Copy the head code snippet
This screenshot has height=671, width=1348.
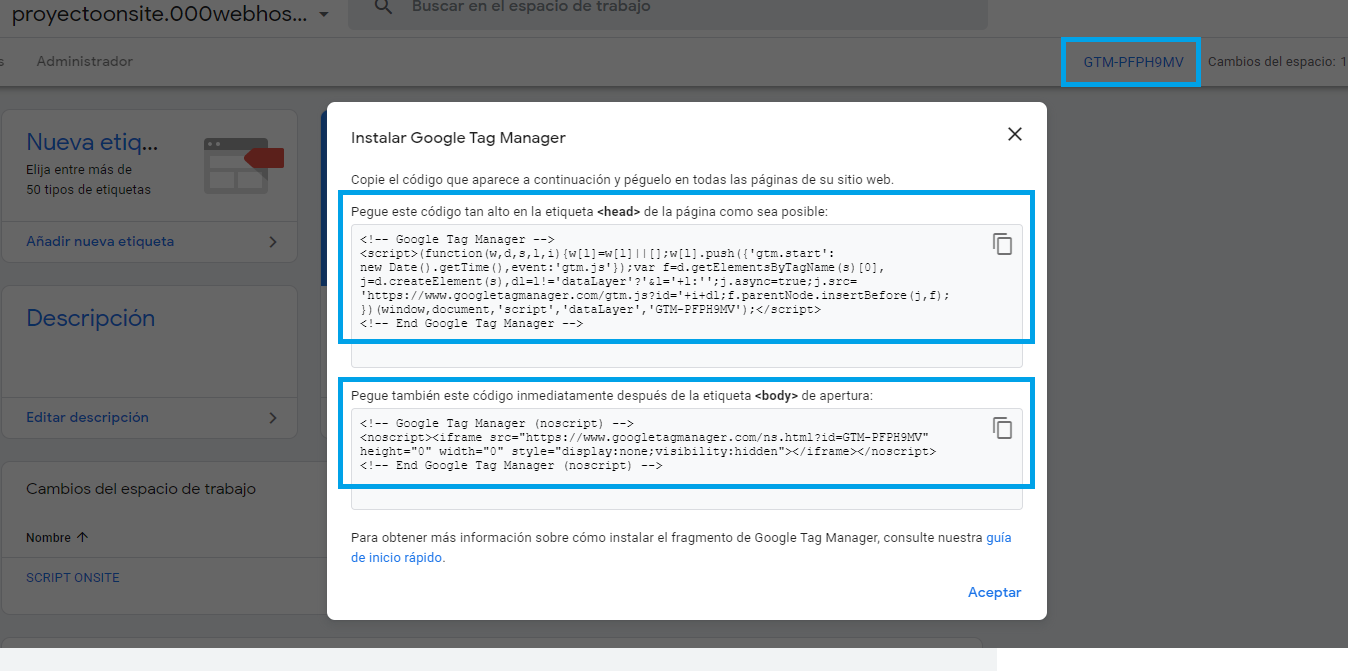click(x=1002, y=244)
